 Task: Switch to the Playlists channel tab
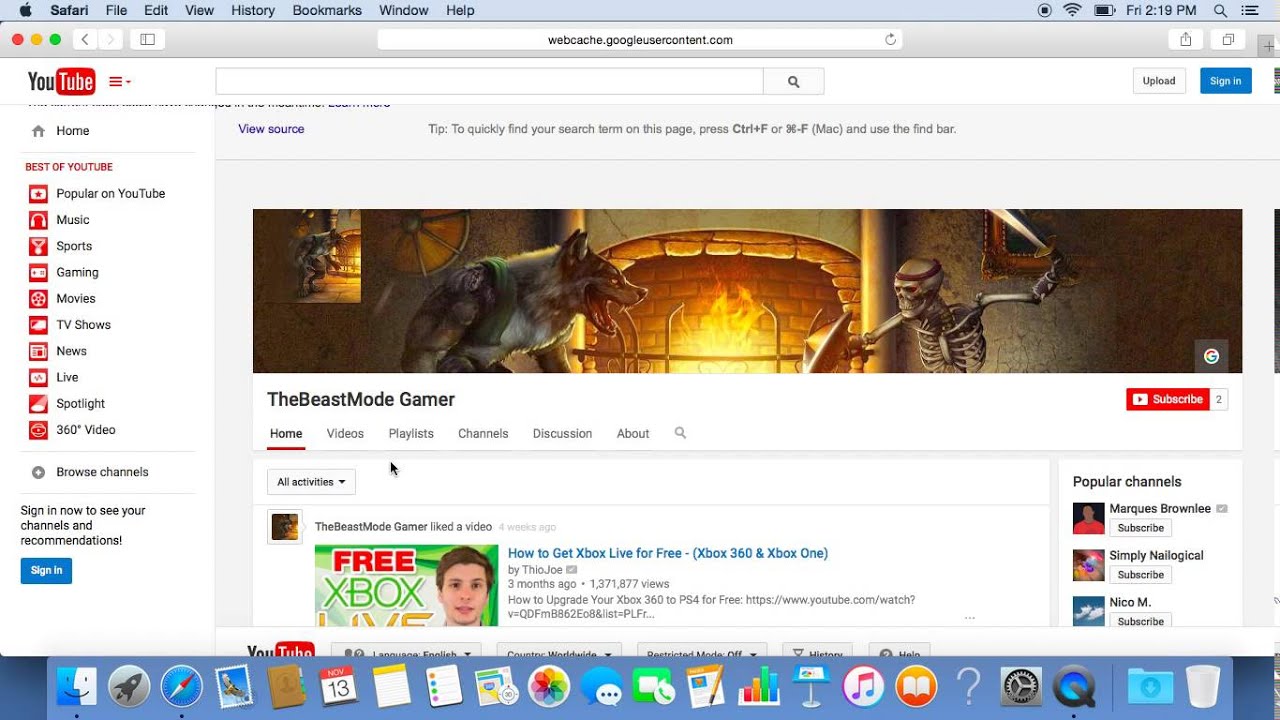(411, 434)
